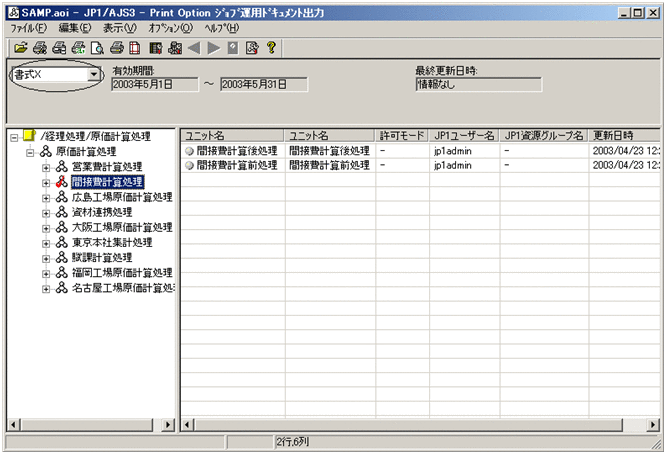Open the ファイル(F) menu
This screenshot has height=455, width=668.
[28, 28]
